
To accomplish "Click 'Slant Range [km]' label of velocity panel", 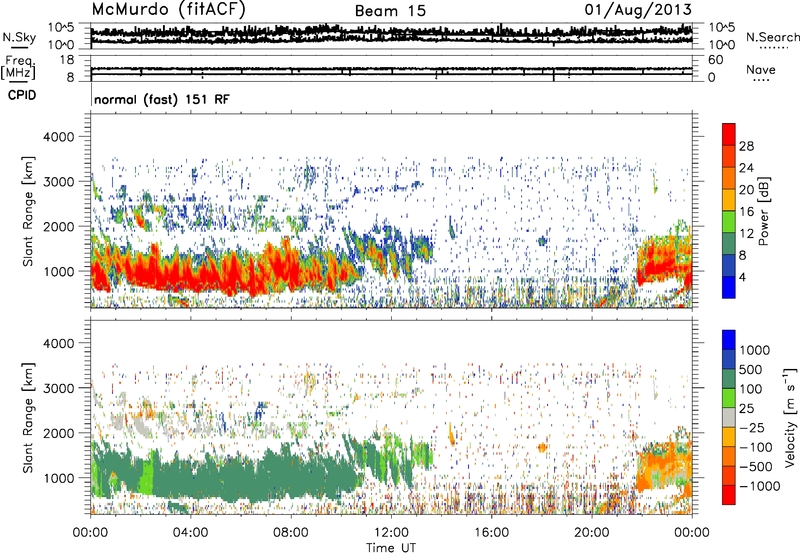I will 29,417.
